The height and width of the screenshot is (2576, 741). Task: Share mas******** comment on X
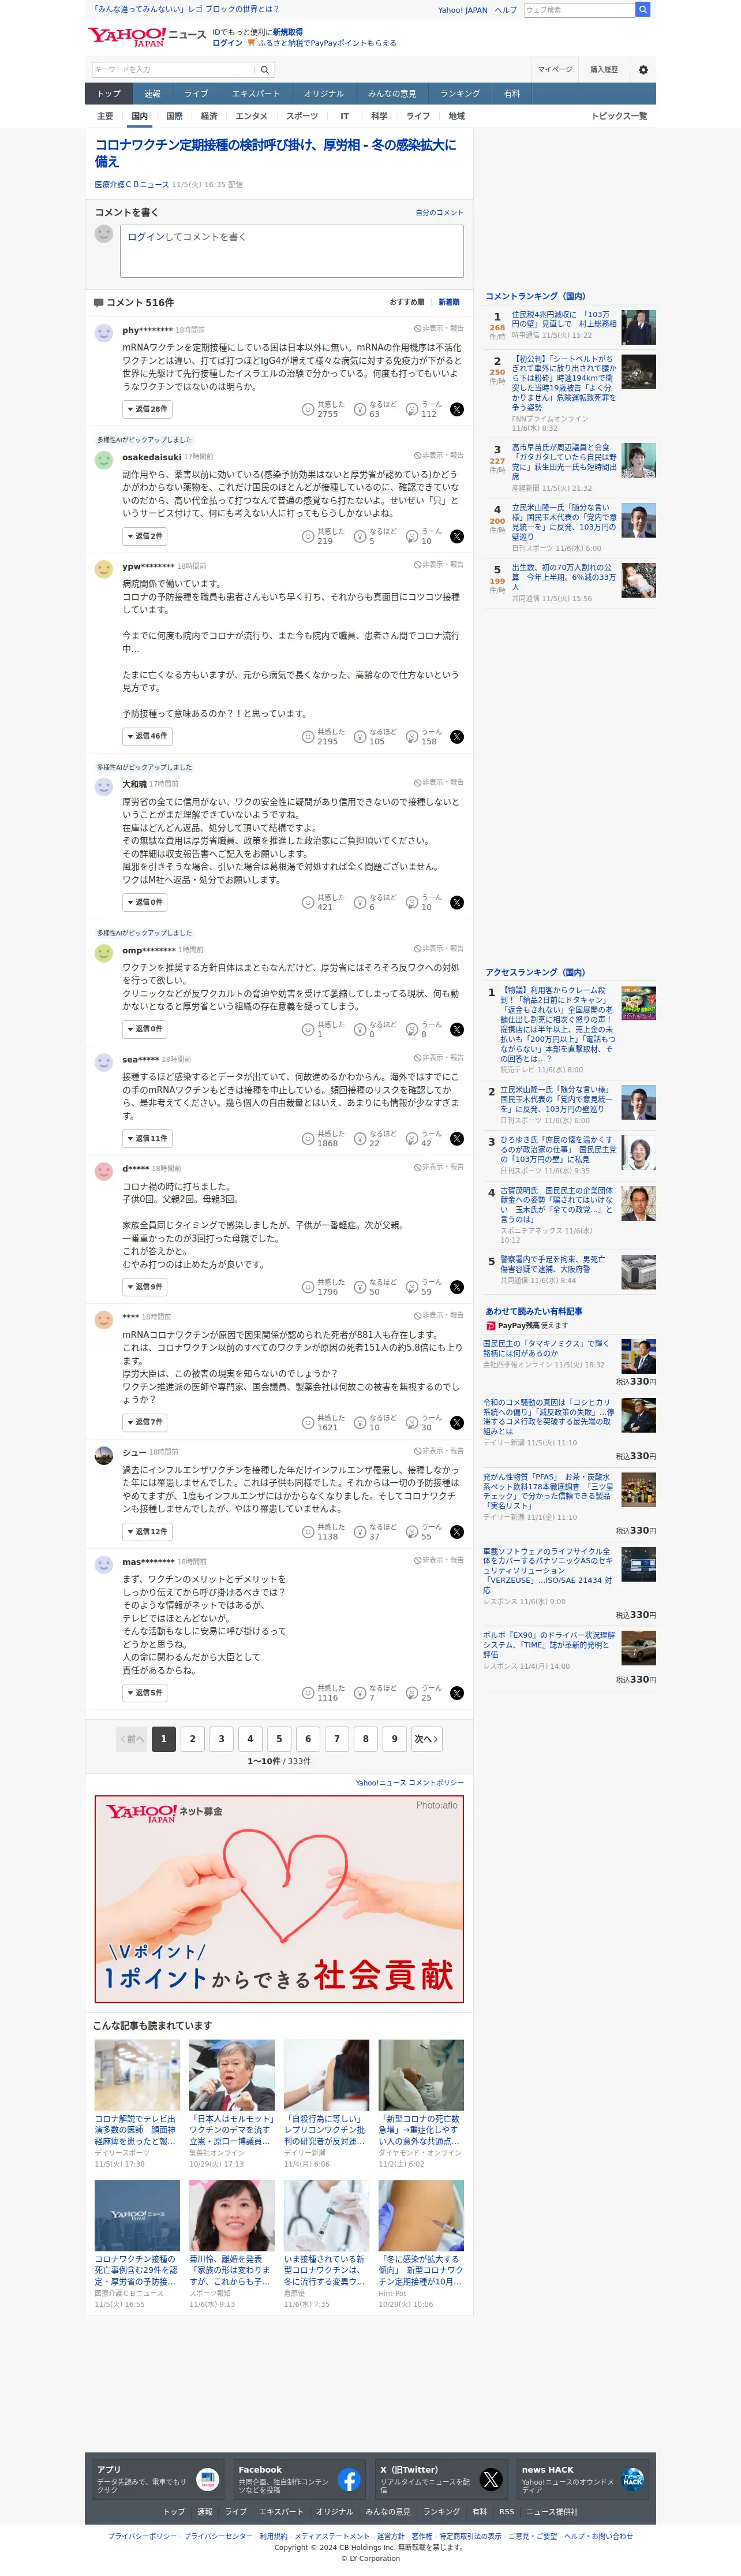click(457, 1692)
